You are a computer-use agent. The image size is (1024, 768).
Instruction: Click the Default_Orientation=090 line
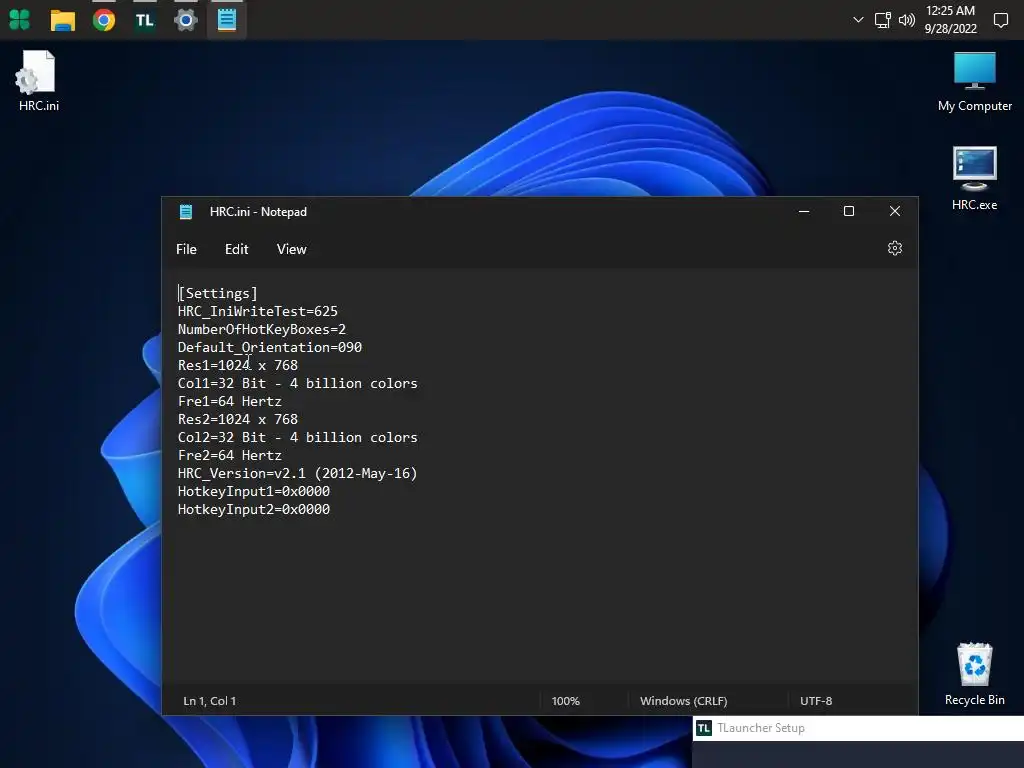270,347
